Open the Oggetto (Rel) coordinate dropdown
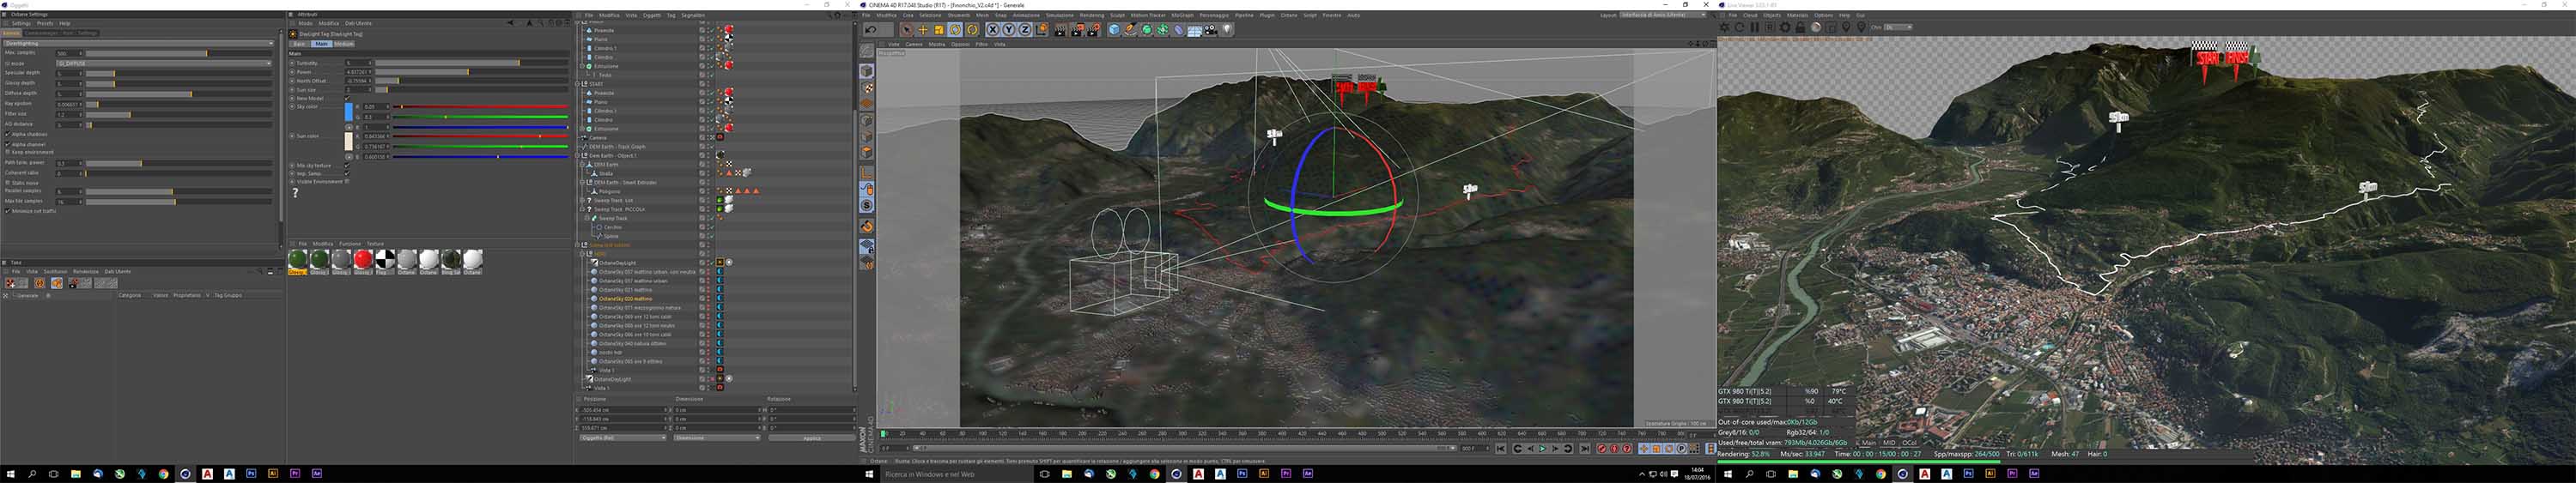 click(622, 438)
